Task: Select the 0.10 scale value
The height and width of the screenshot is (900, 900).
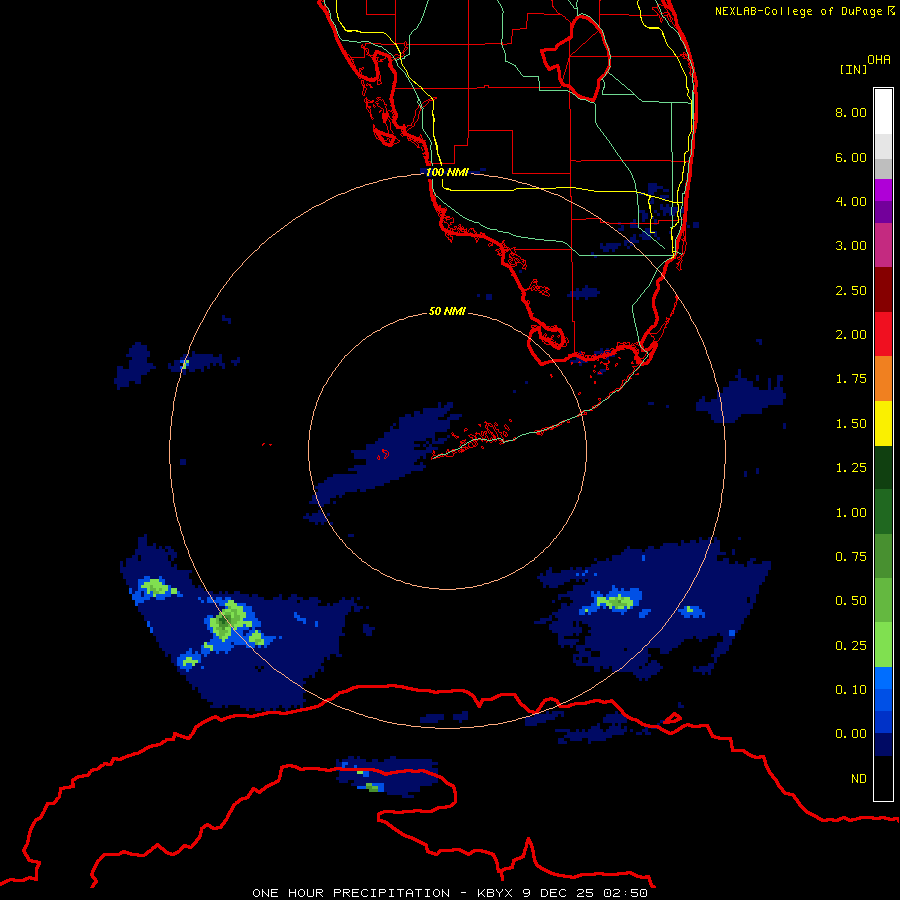Action: tap(851, 690)
